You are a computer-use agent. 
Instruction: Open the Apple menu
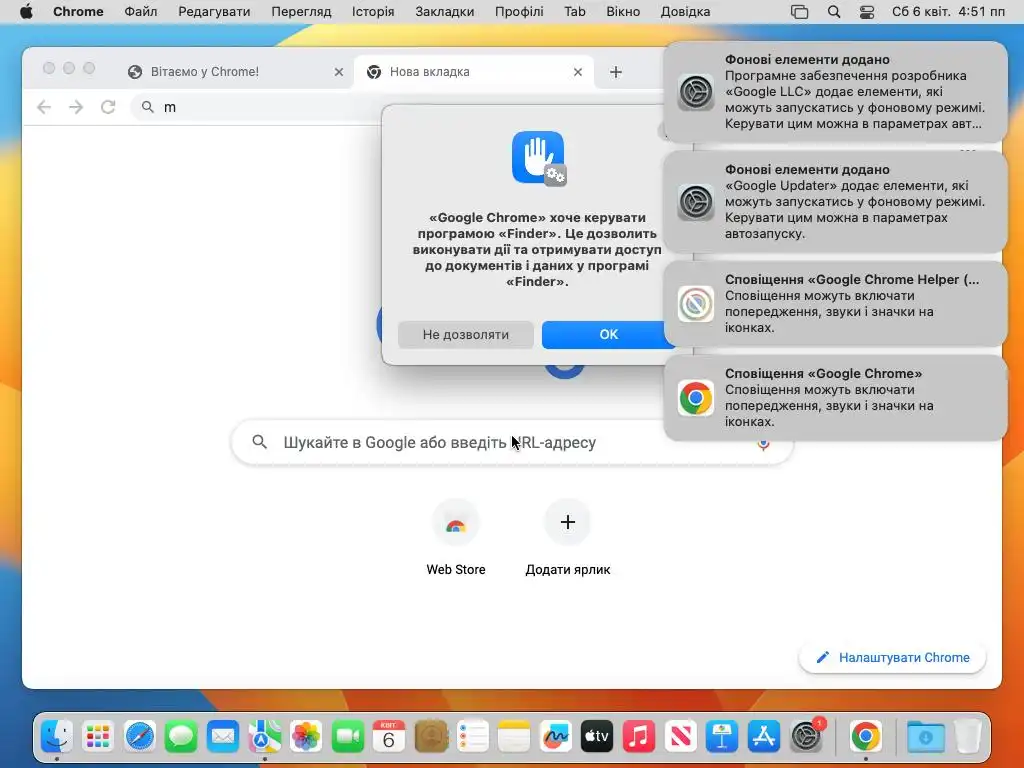(x=26, y=12)
